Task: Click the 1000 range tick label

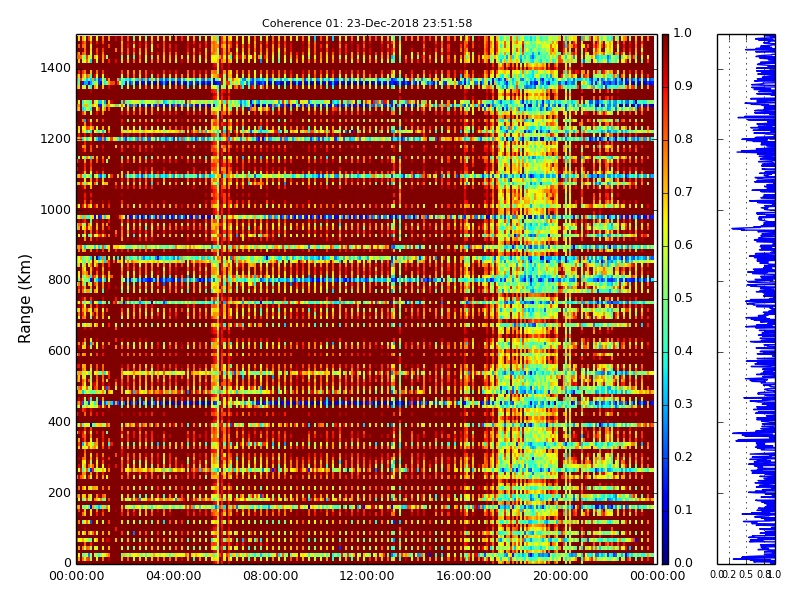Action: pyautogui.click(x=55, y=210)
